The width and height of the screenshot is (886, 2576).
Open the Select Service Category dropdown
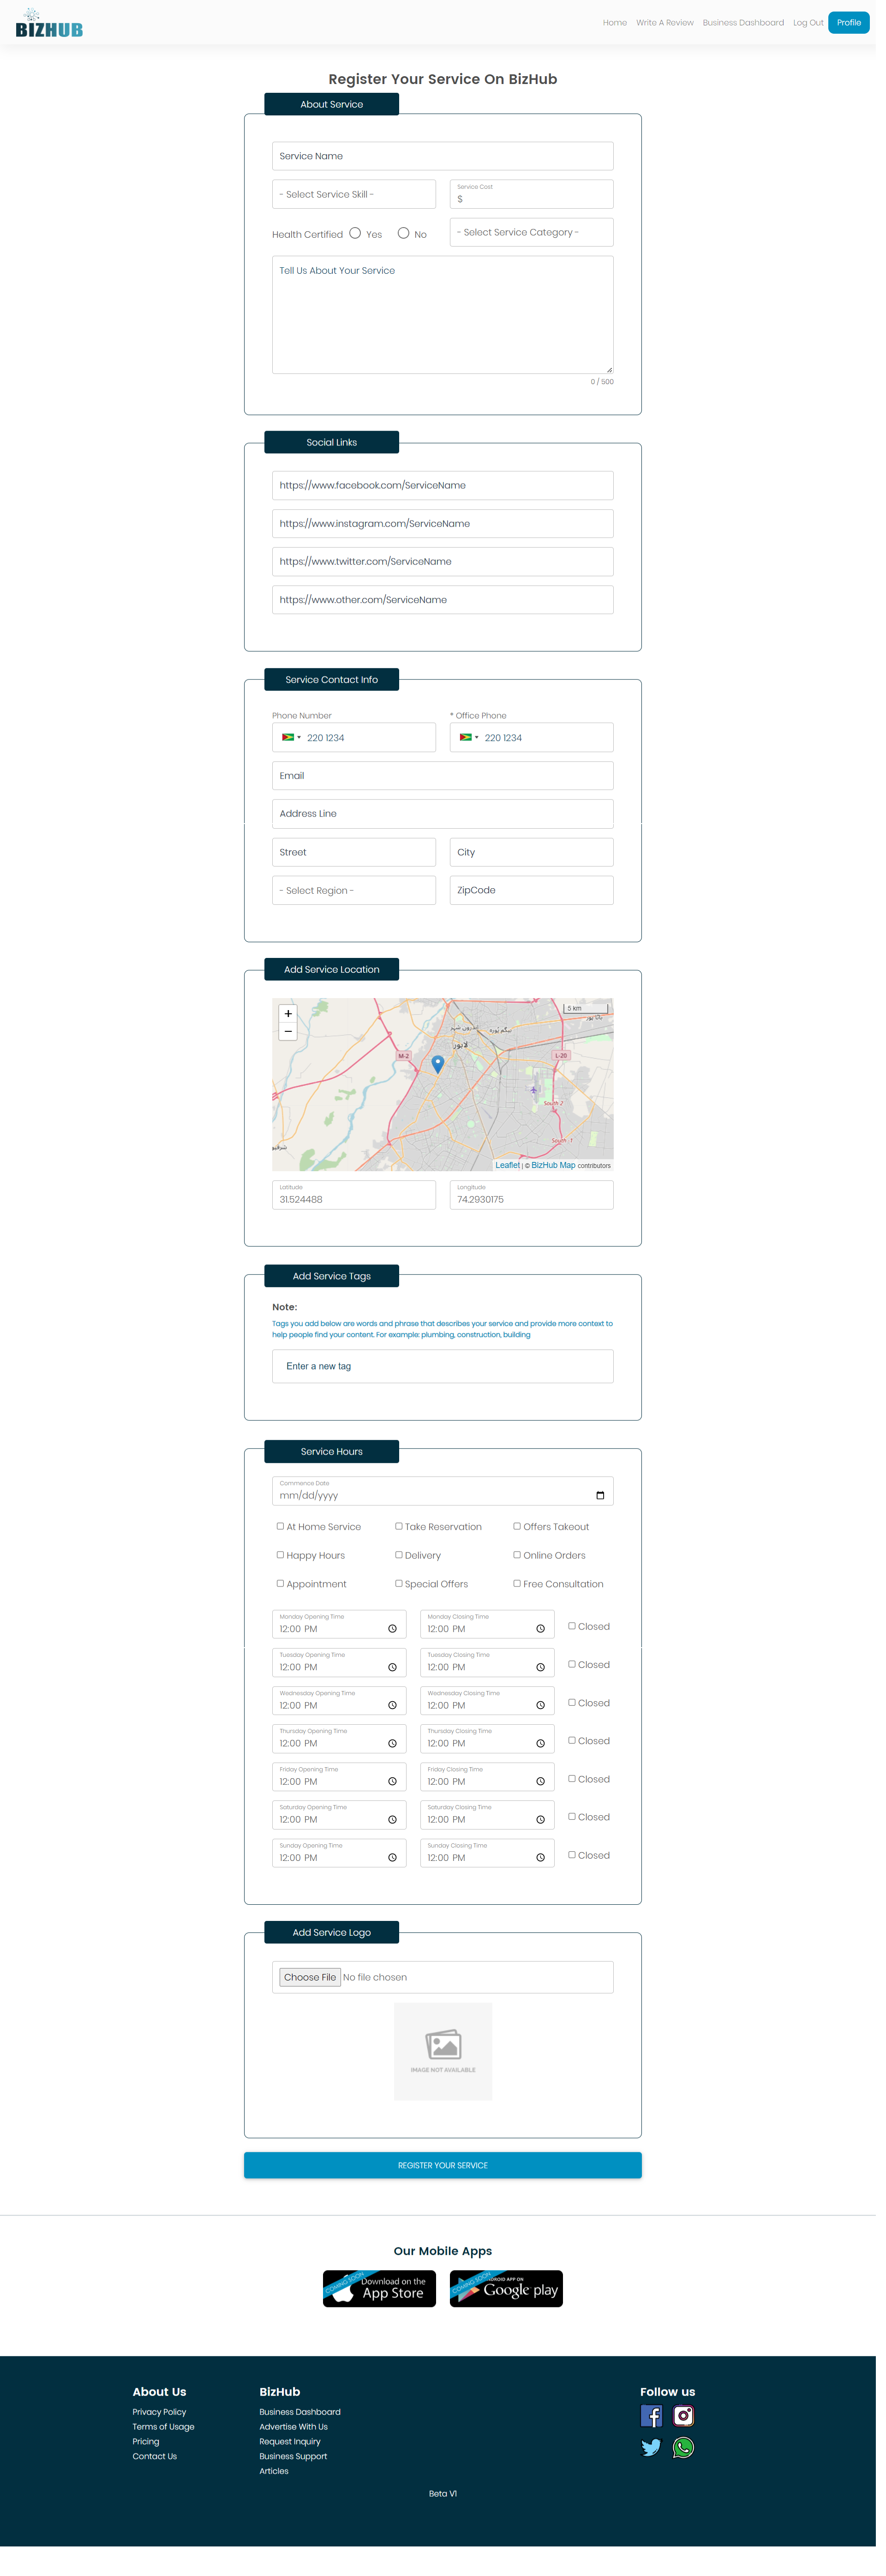coord(531,232)
